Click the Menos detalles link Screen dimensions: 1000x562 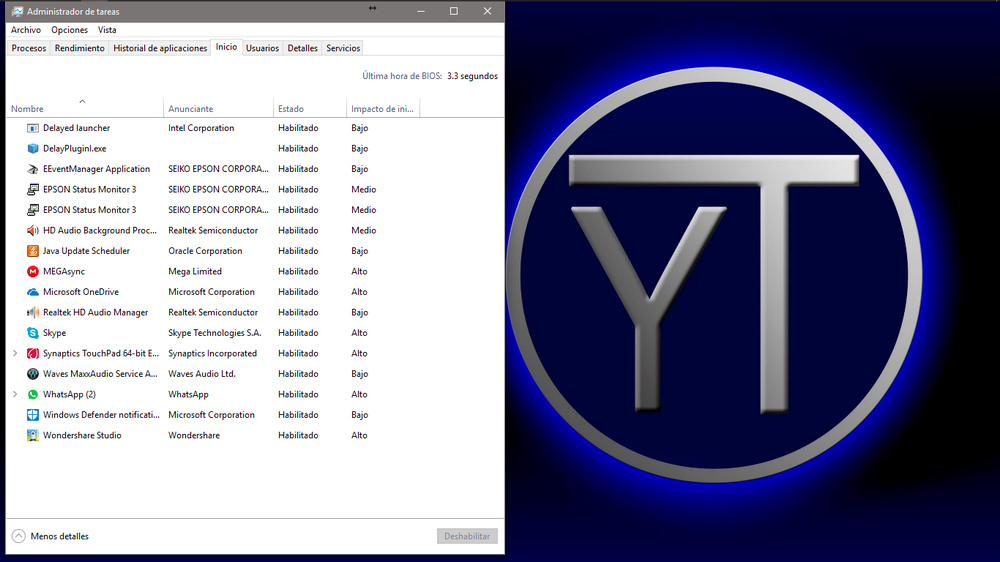point(59,536)
